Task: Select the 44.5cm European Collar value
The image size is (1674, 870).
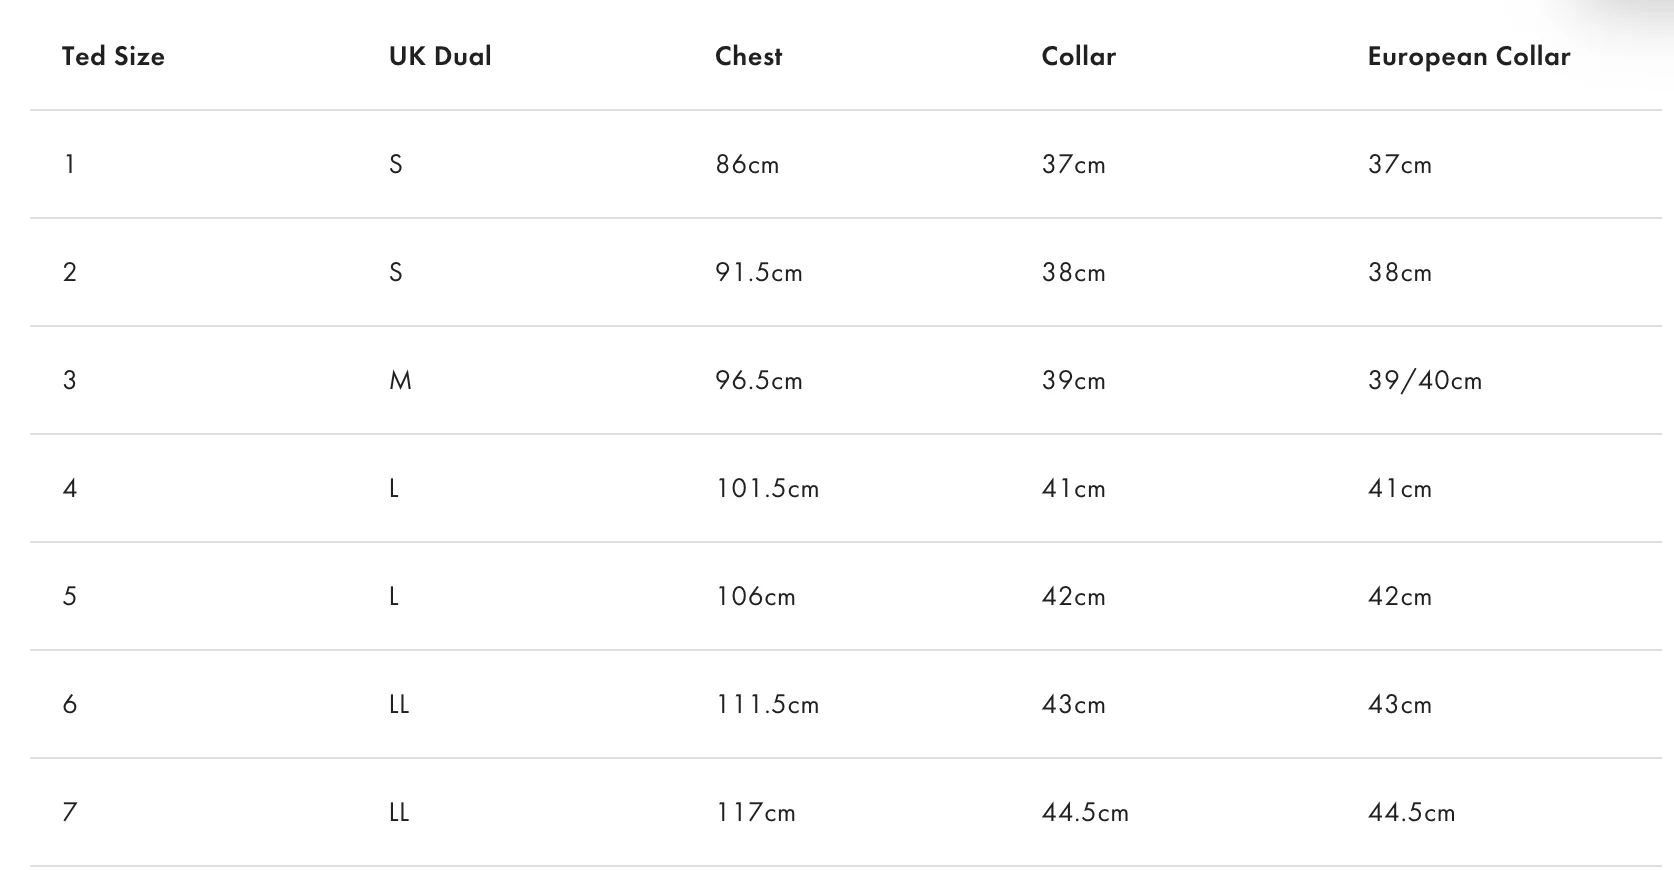Action: [x=1411, y=812]
